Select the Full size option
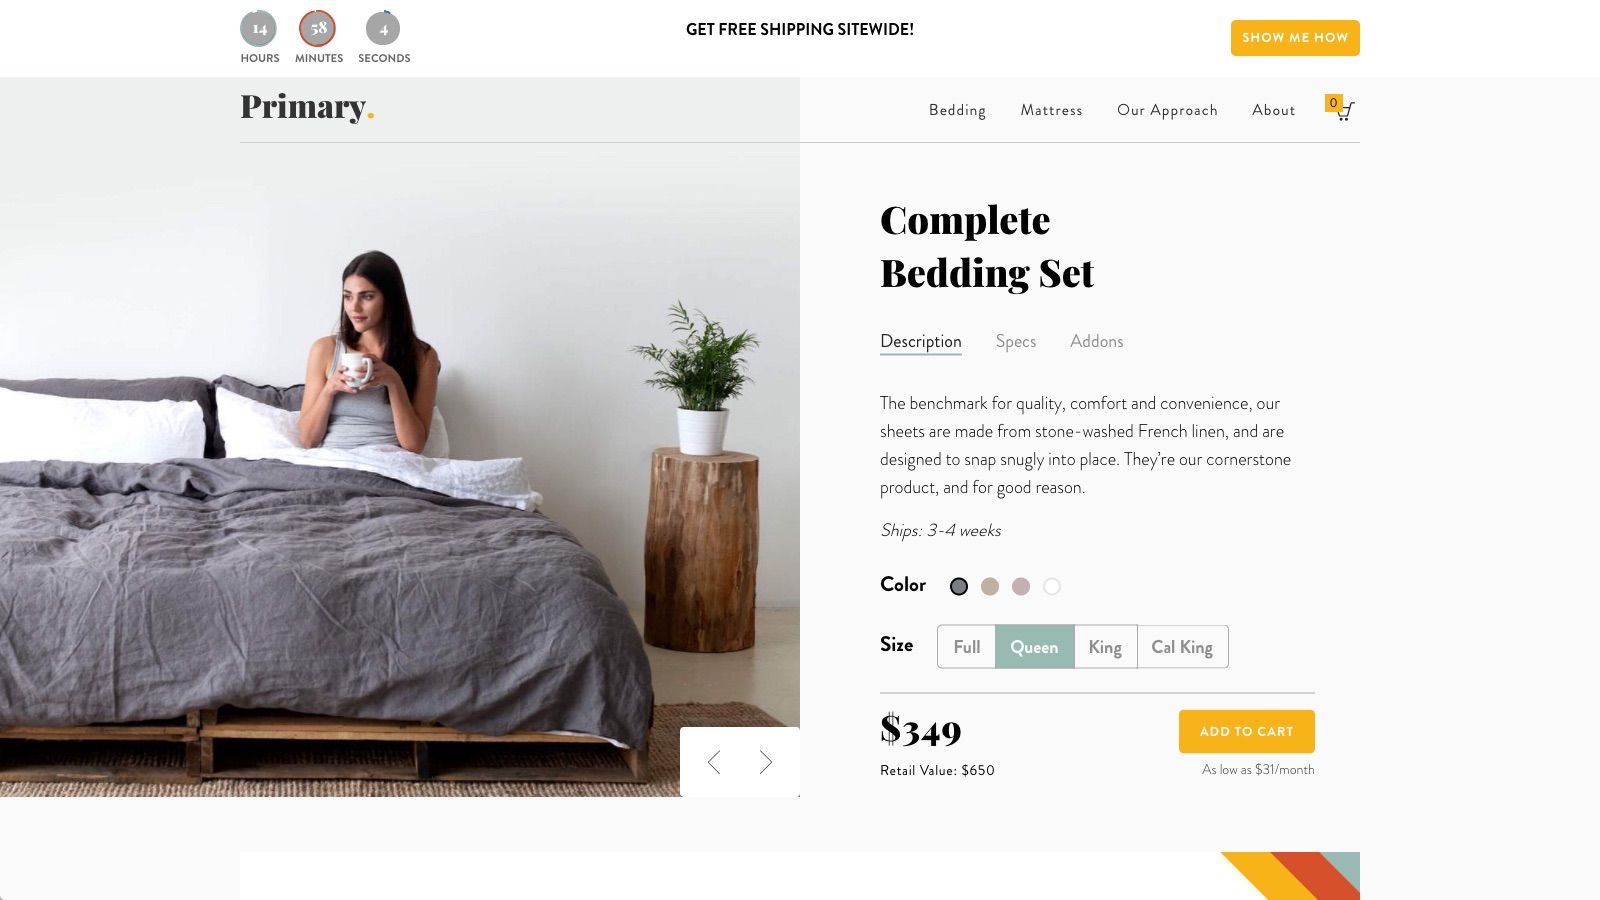Image resolution: width=1600 pixels, height=900 pixels. click(x=967, y=647)
